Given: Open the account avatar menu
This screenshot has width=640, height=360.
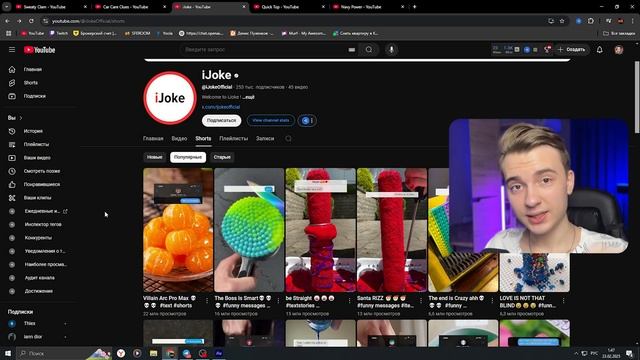Looking at the screenshot, I should (619, 50).
